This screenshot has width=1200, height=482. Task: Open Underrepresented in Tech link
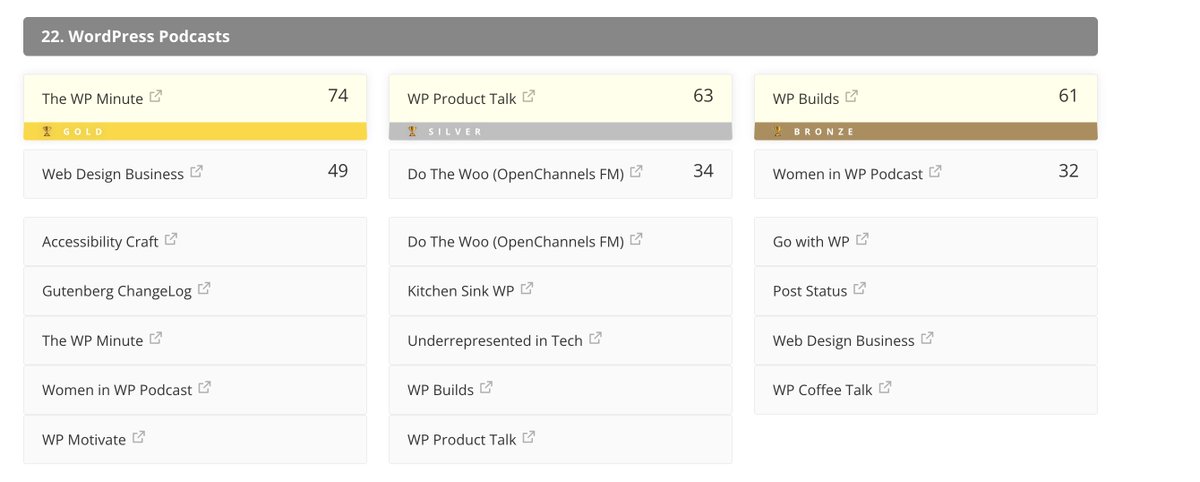[495, 341]
